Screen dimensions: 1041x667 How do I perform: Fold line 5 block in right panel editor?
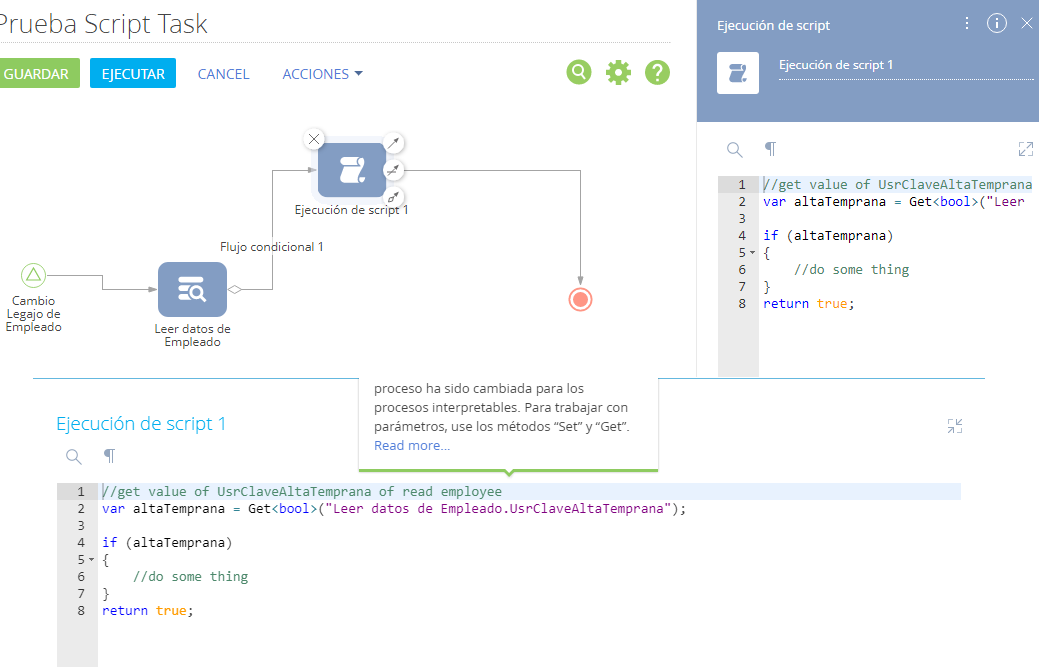pyautogui.click(x=752, y=253)
